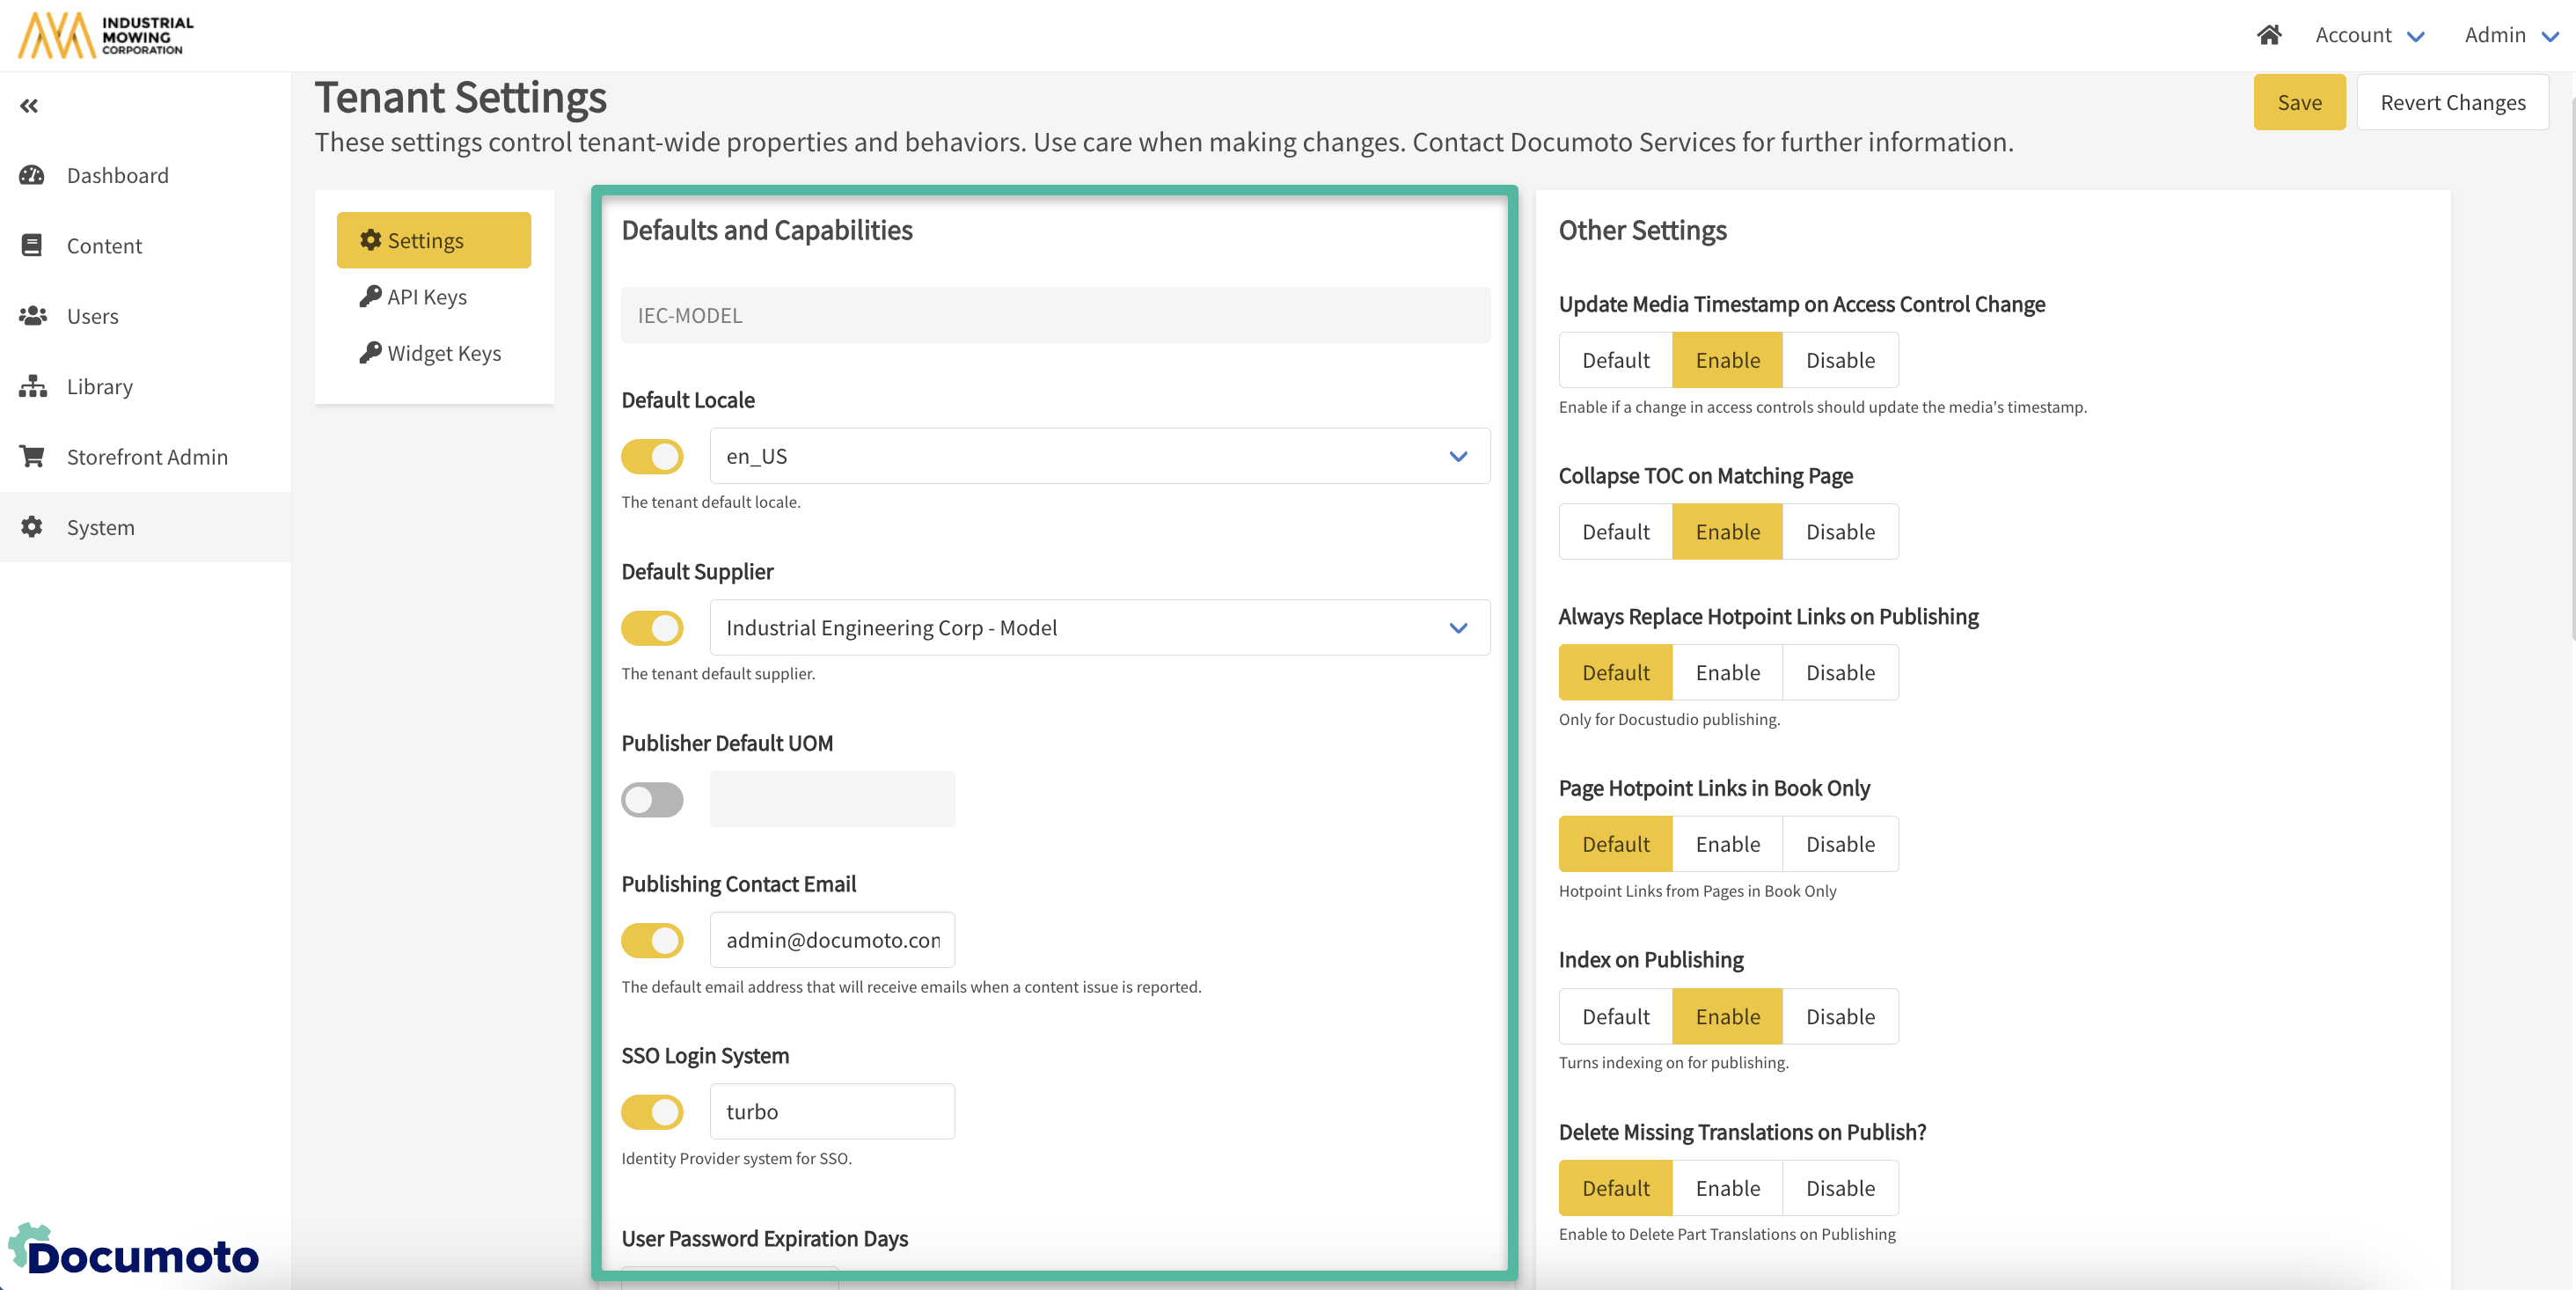The height and width of the screenshot is (1290, 2576).
Task: Click the Users group icon
Action: [32, 316]
